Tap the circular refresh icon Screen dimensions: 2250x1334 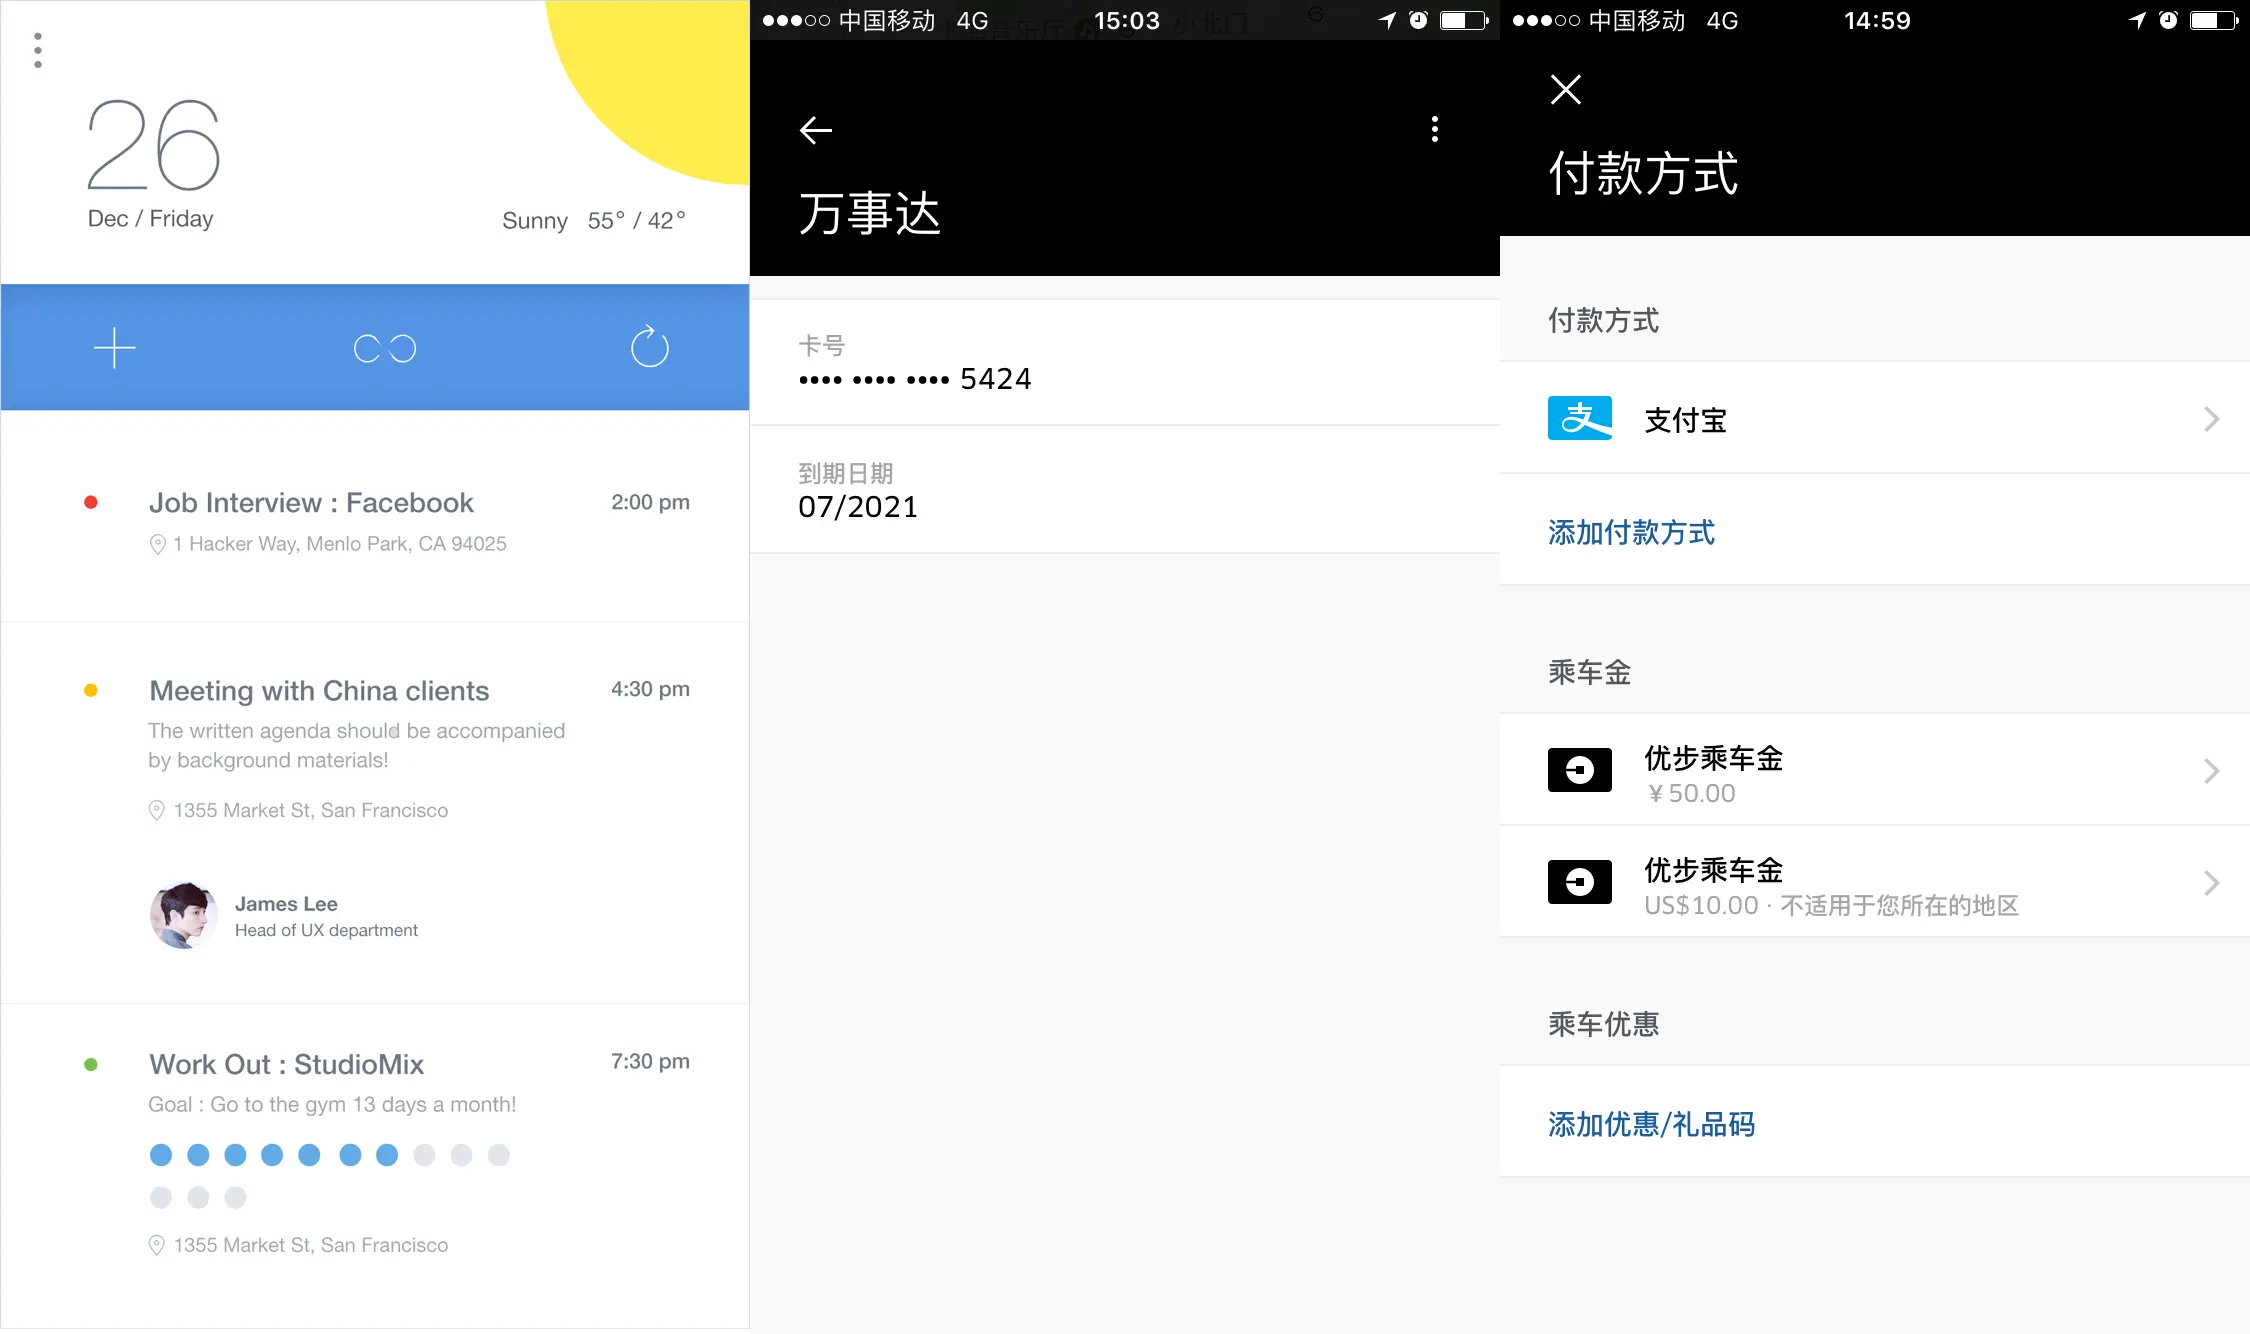[x=649, y=347]
